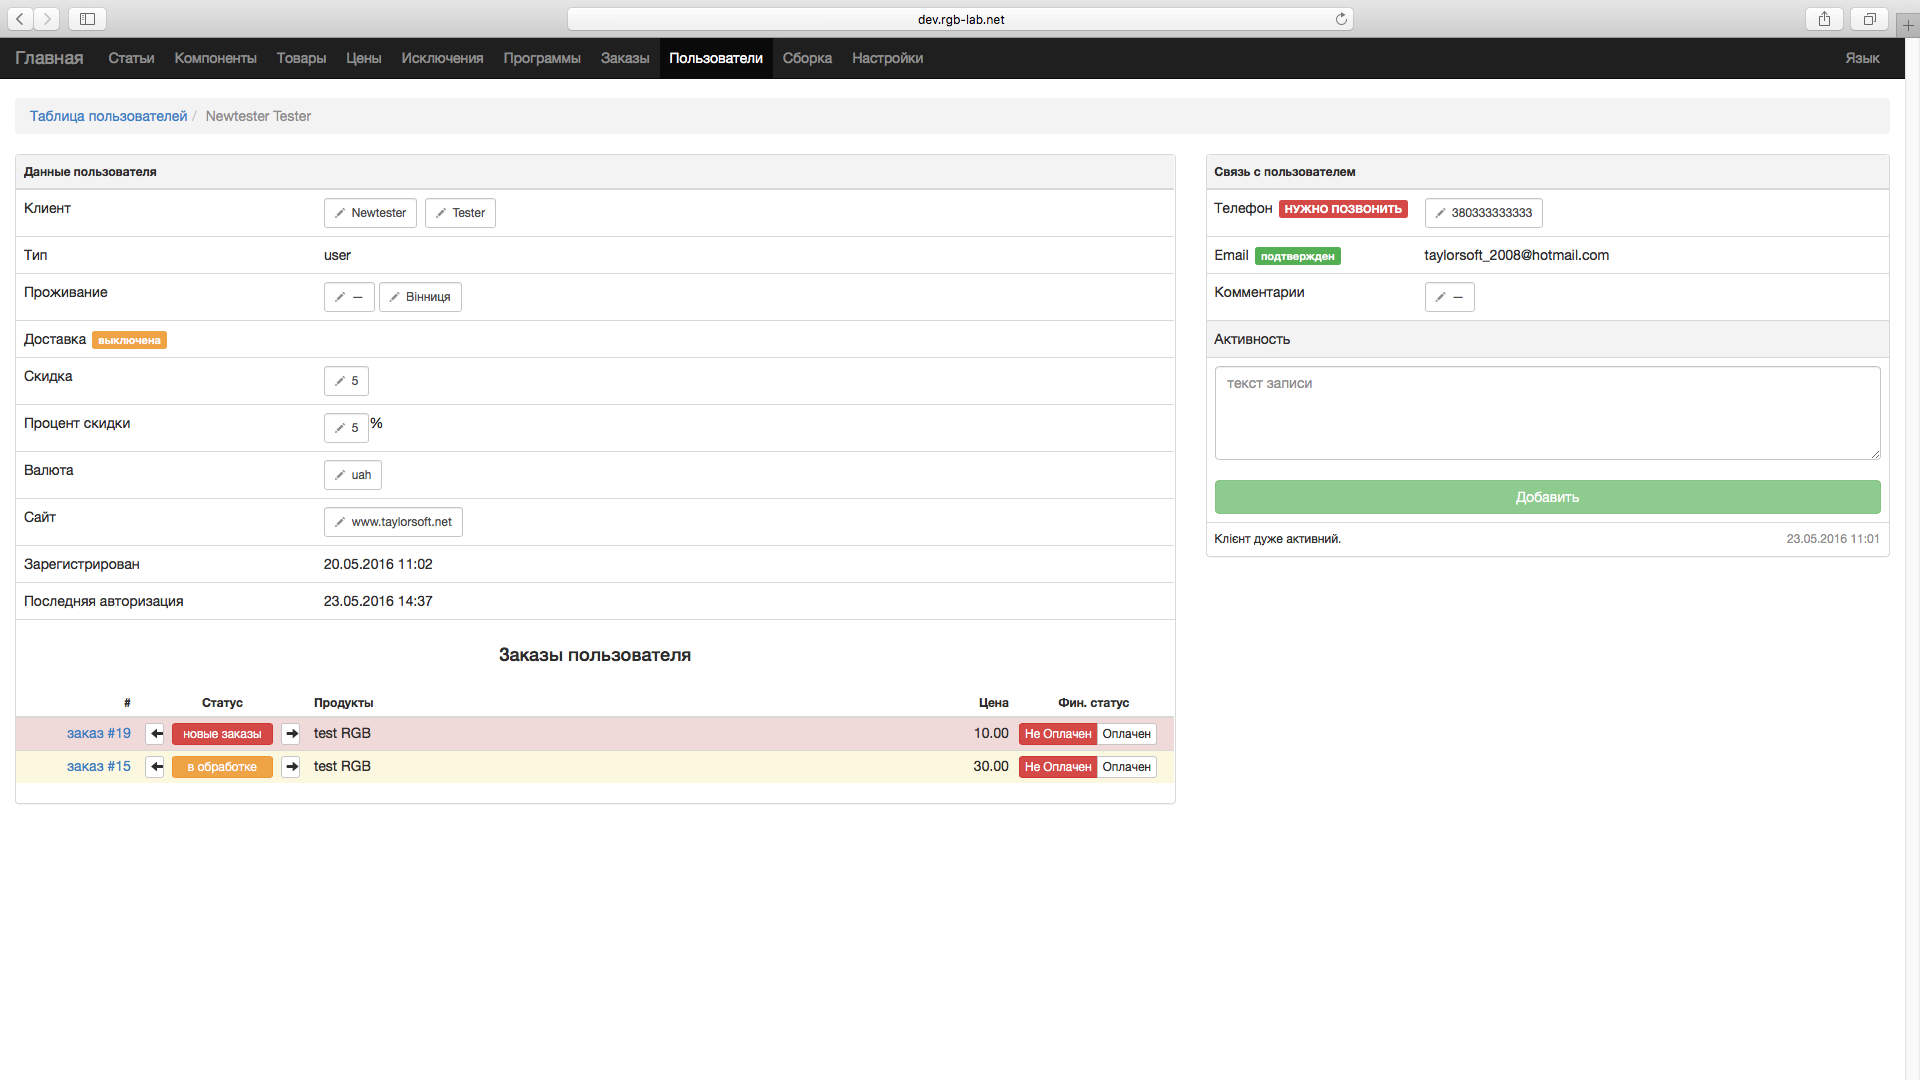
Task: Edit the uah currency selector
Action: coord(352,475)
